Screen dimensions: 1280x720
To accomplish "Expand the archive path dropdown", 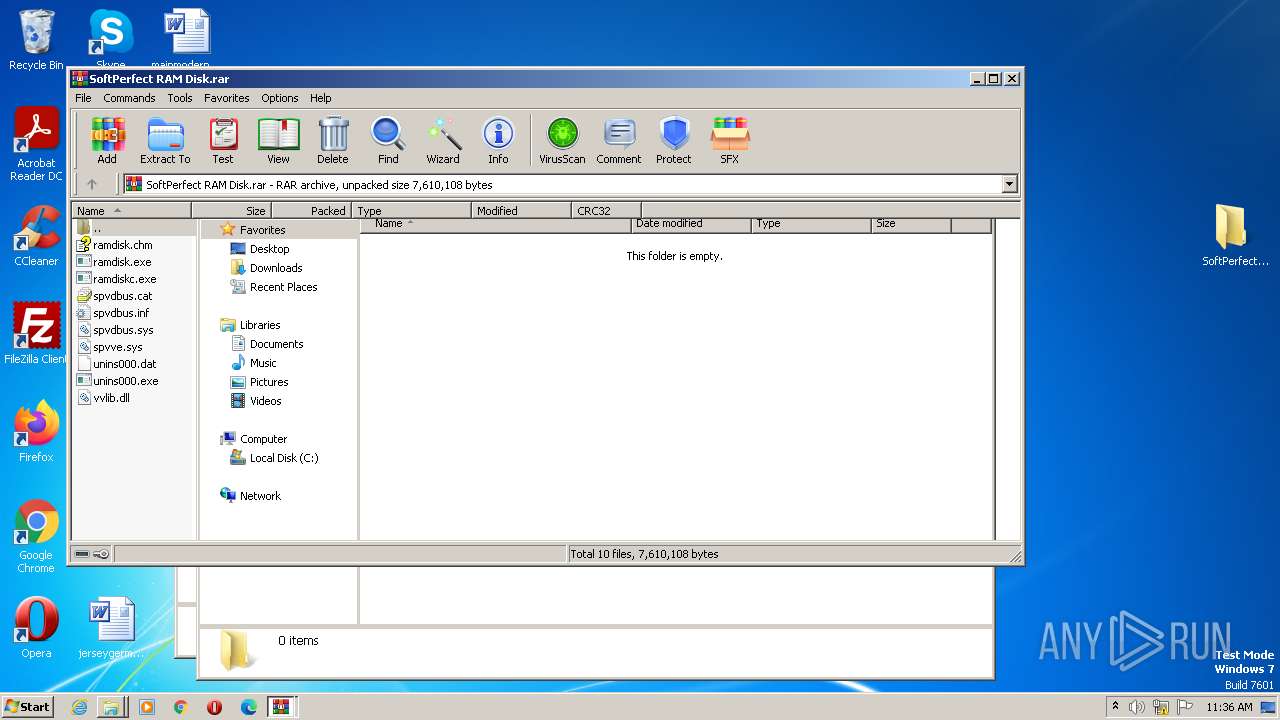I will tap(1009, 184).
